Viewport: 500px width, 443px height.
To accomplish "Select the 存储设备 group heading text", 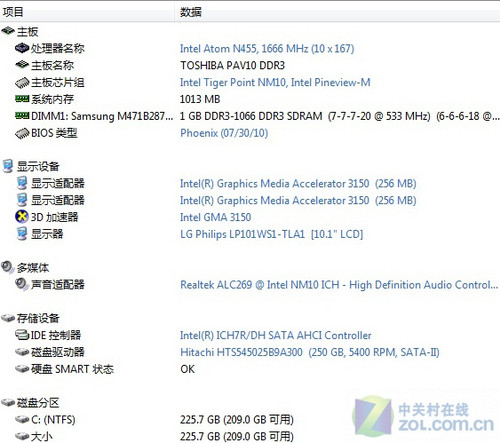I will click(x=38, y=318).
